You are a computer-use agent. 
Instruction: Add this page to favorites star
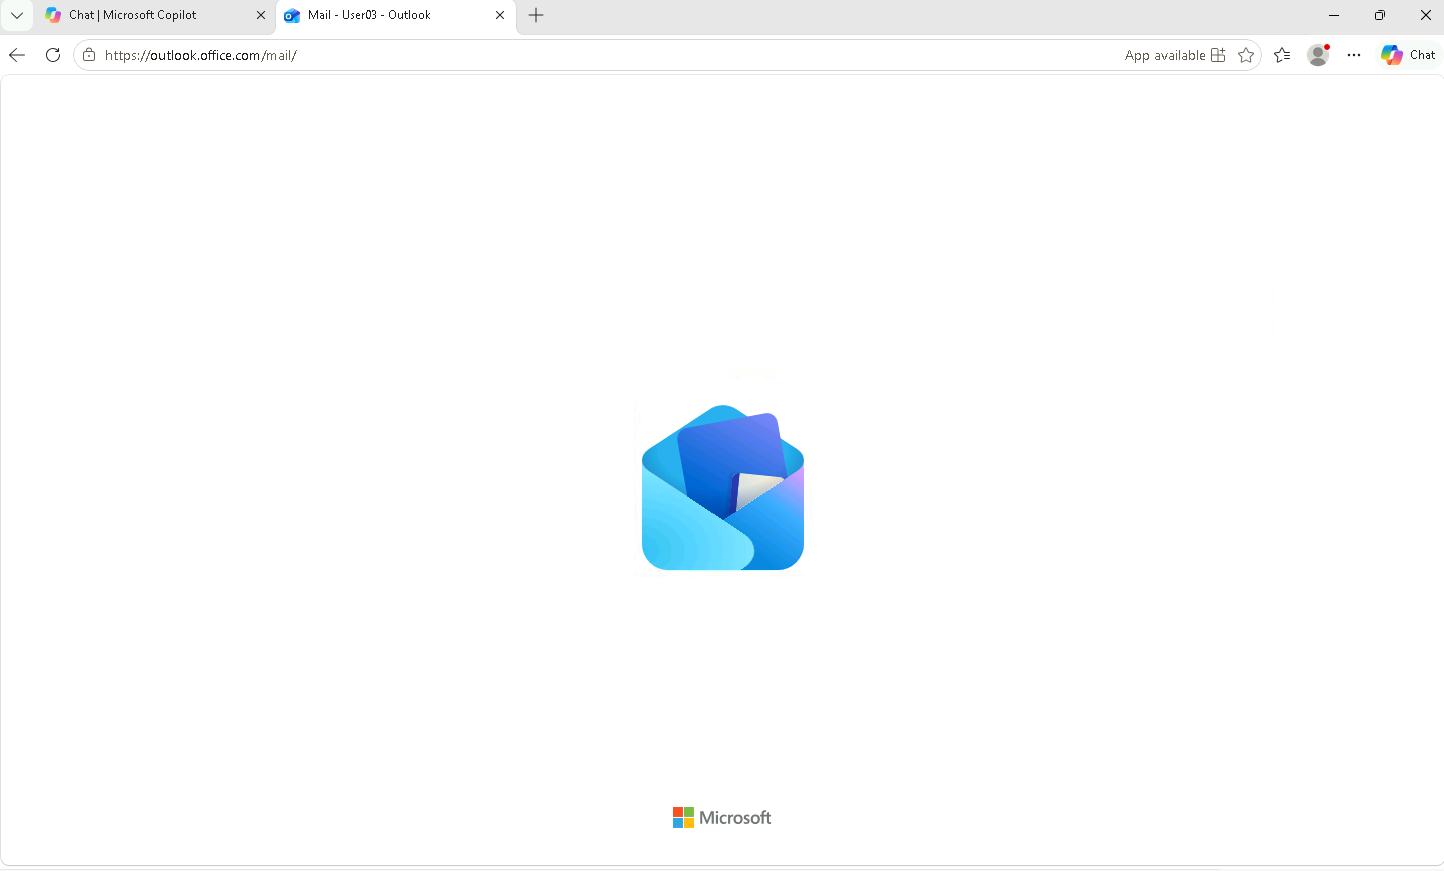click(1246, 55)
